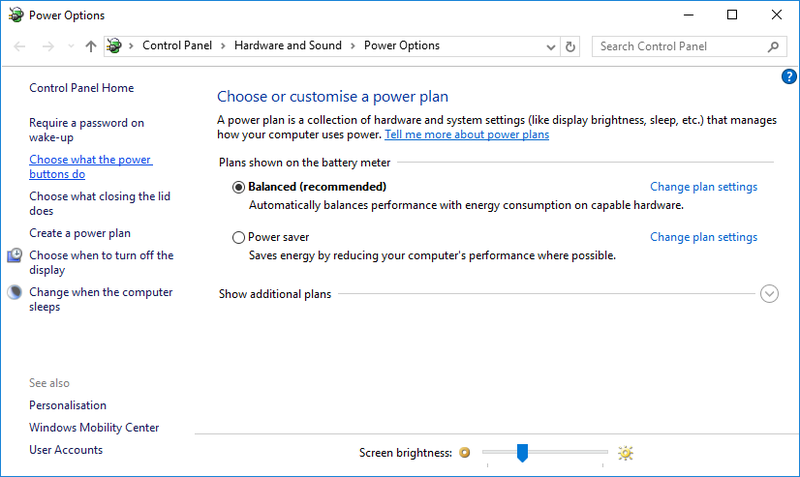
Task: Expand Show additional plans chevron
Action: pyautogui.click(x=769, y=294)
